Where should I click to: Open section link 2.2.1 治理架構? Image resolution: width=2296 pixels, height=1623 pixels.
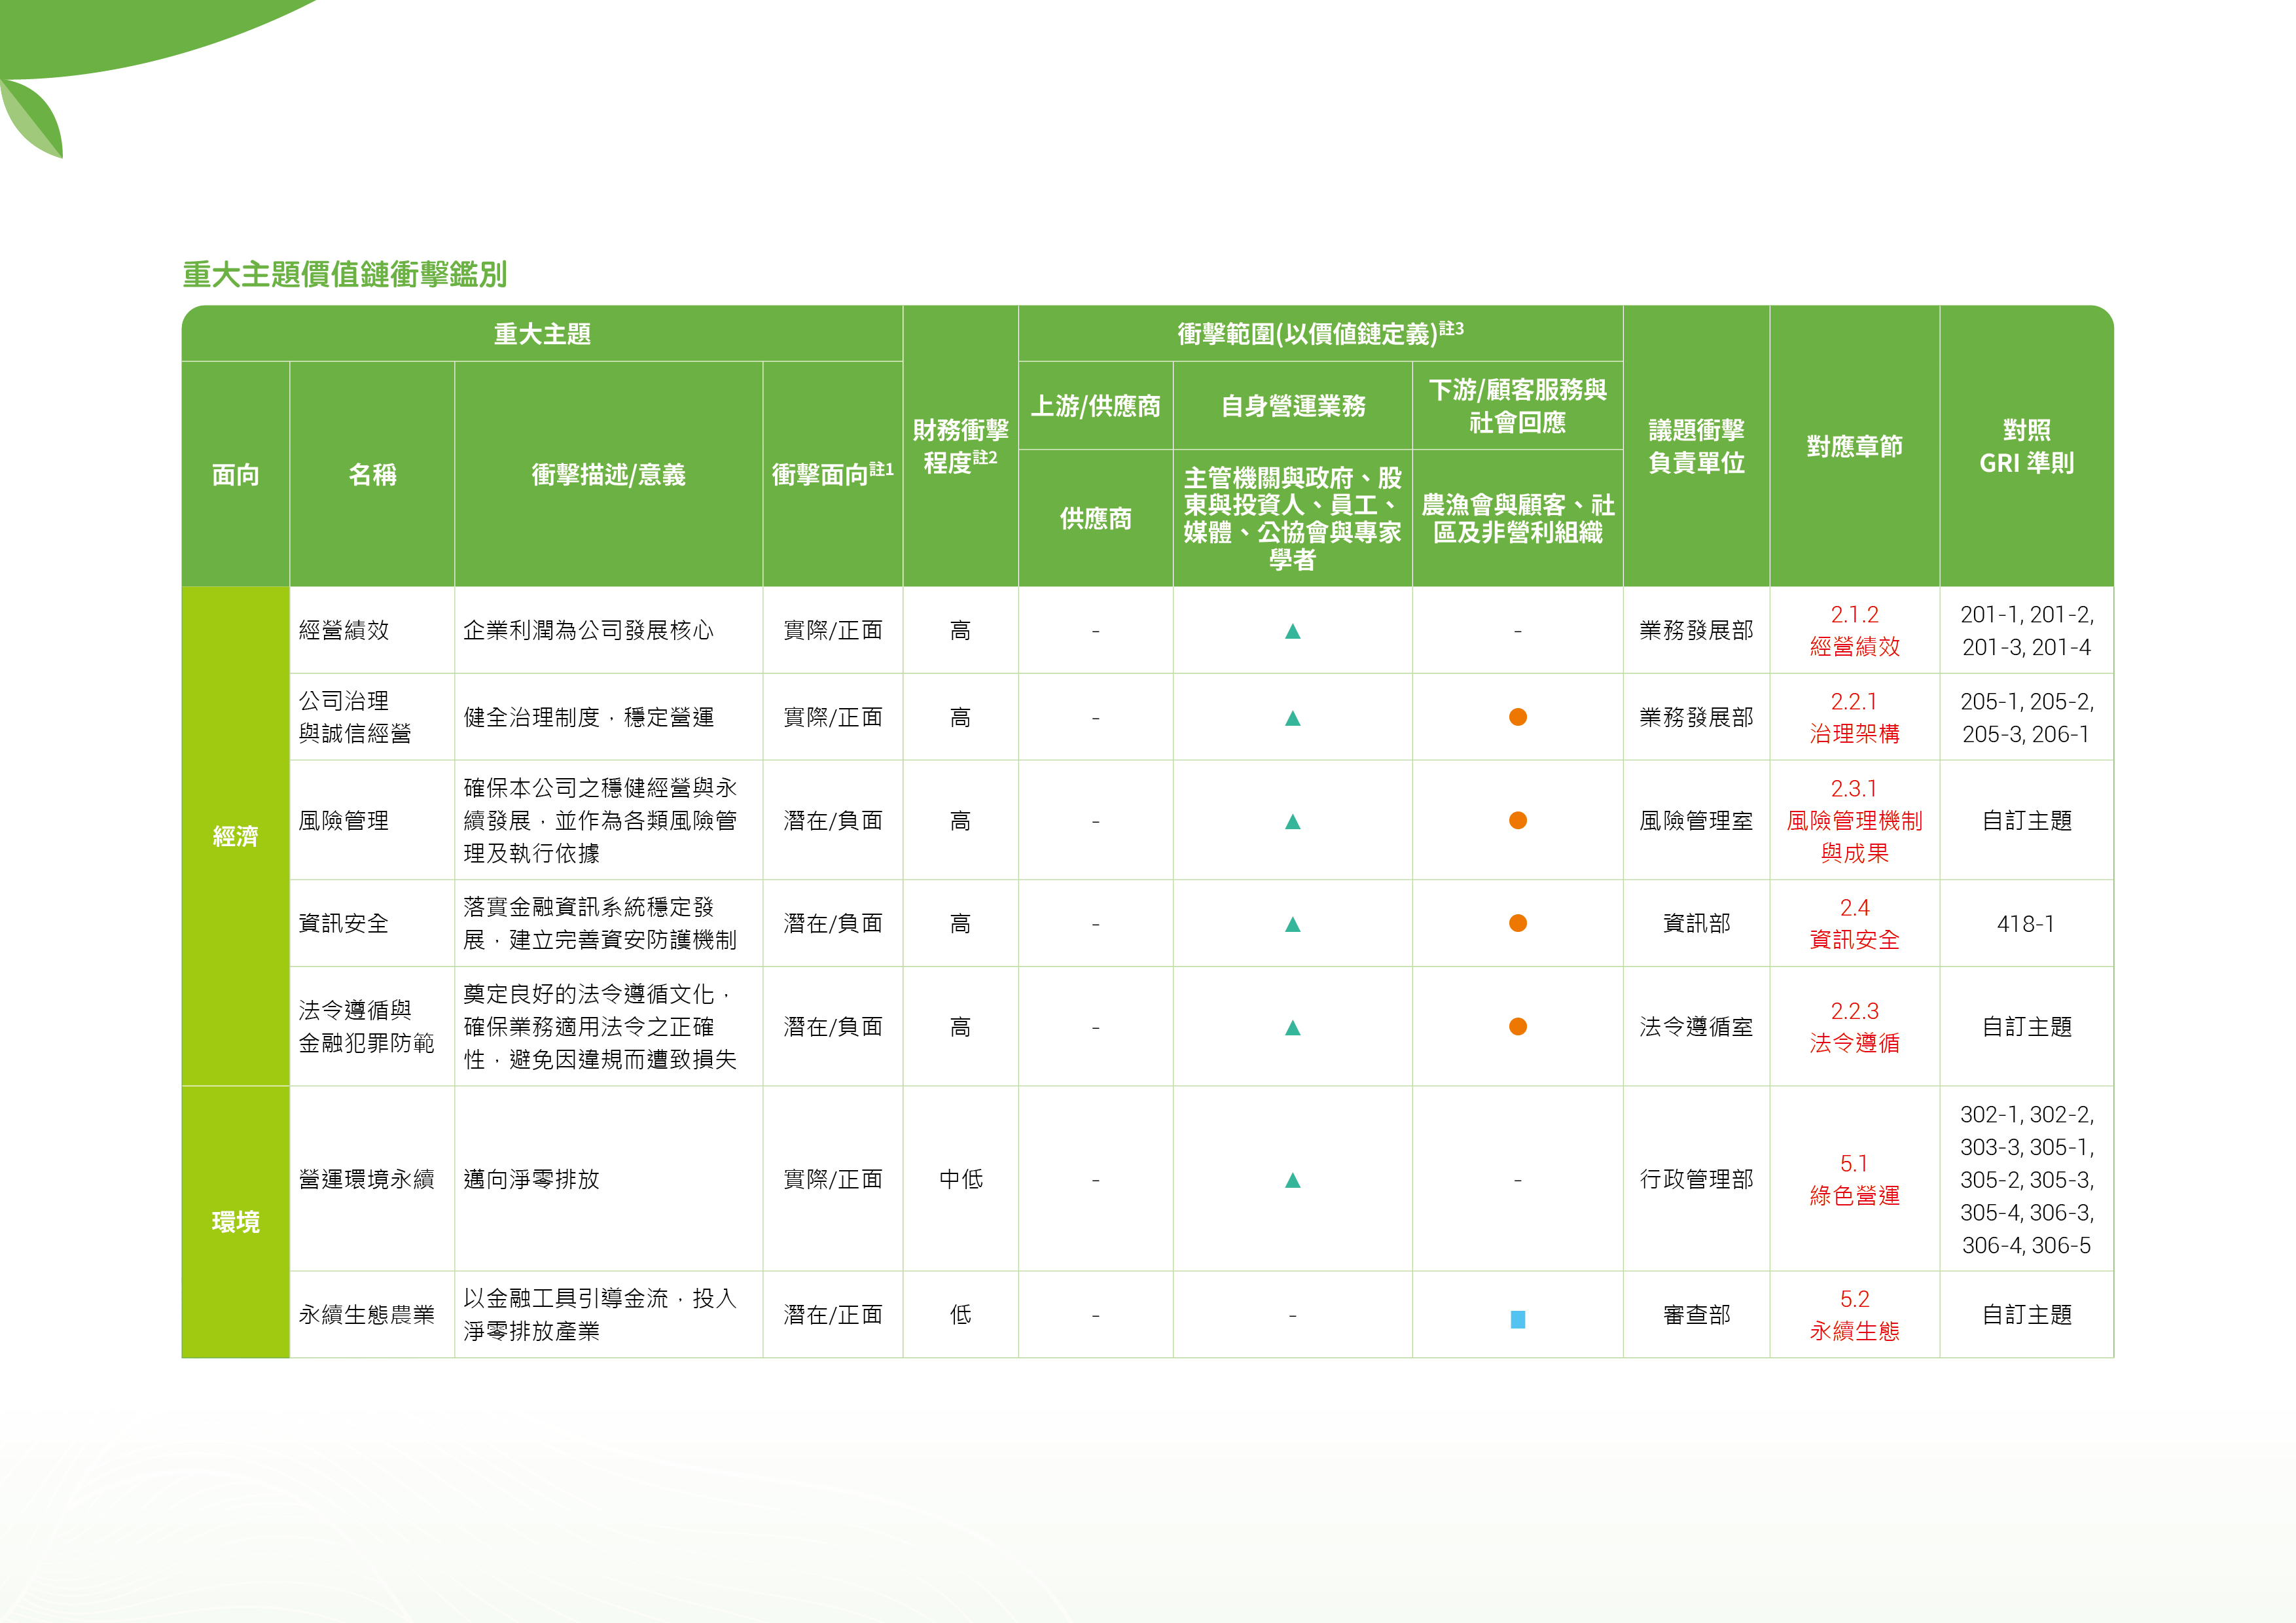point(1854,718)
